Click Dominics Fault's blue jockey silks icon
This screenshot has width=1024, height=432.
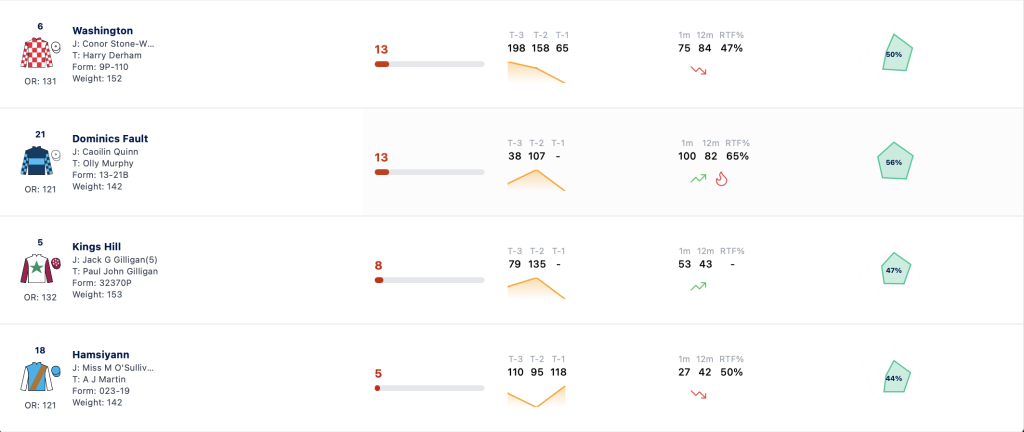35,161
